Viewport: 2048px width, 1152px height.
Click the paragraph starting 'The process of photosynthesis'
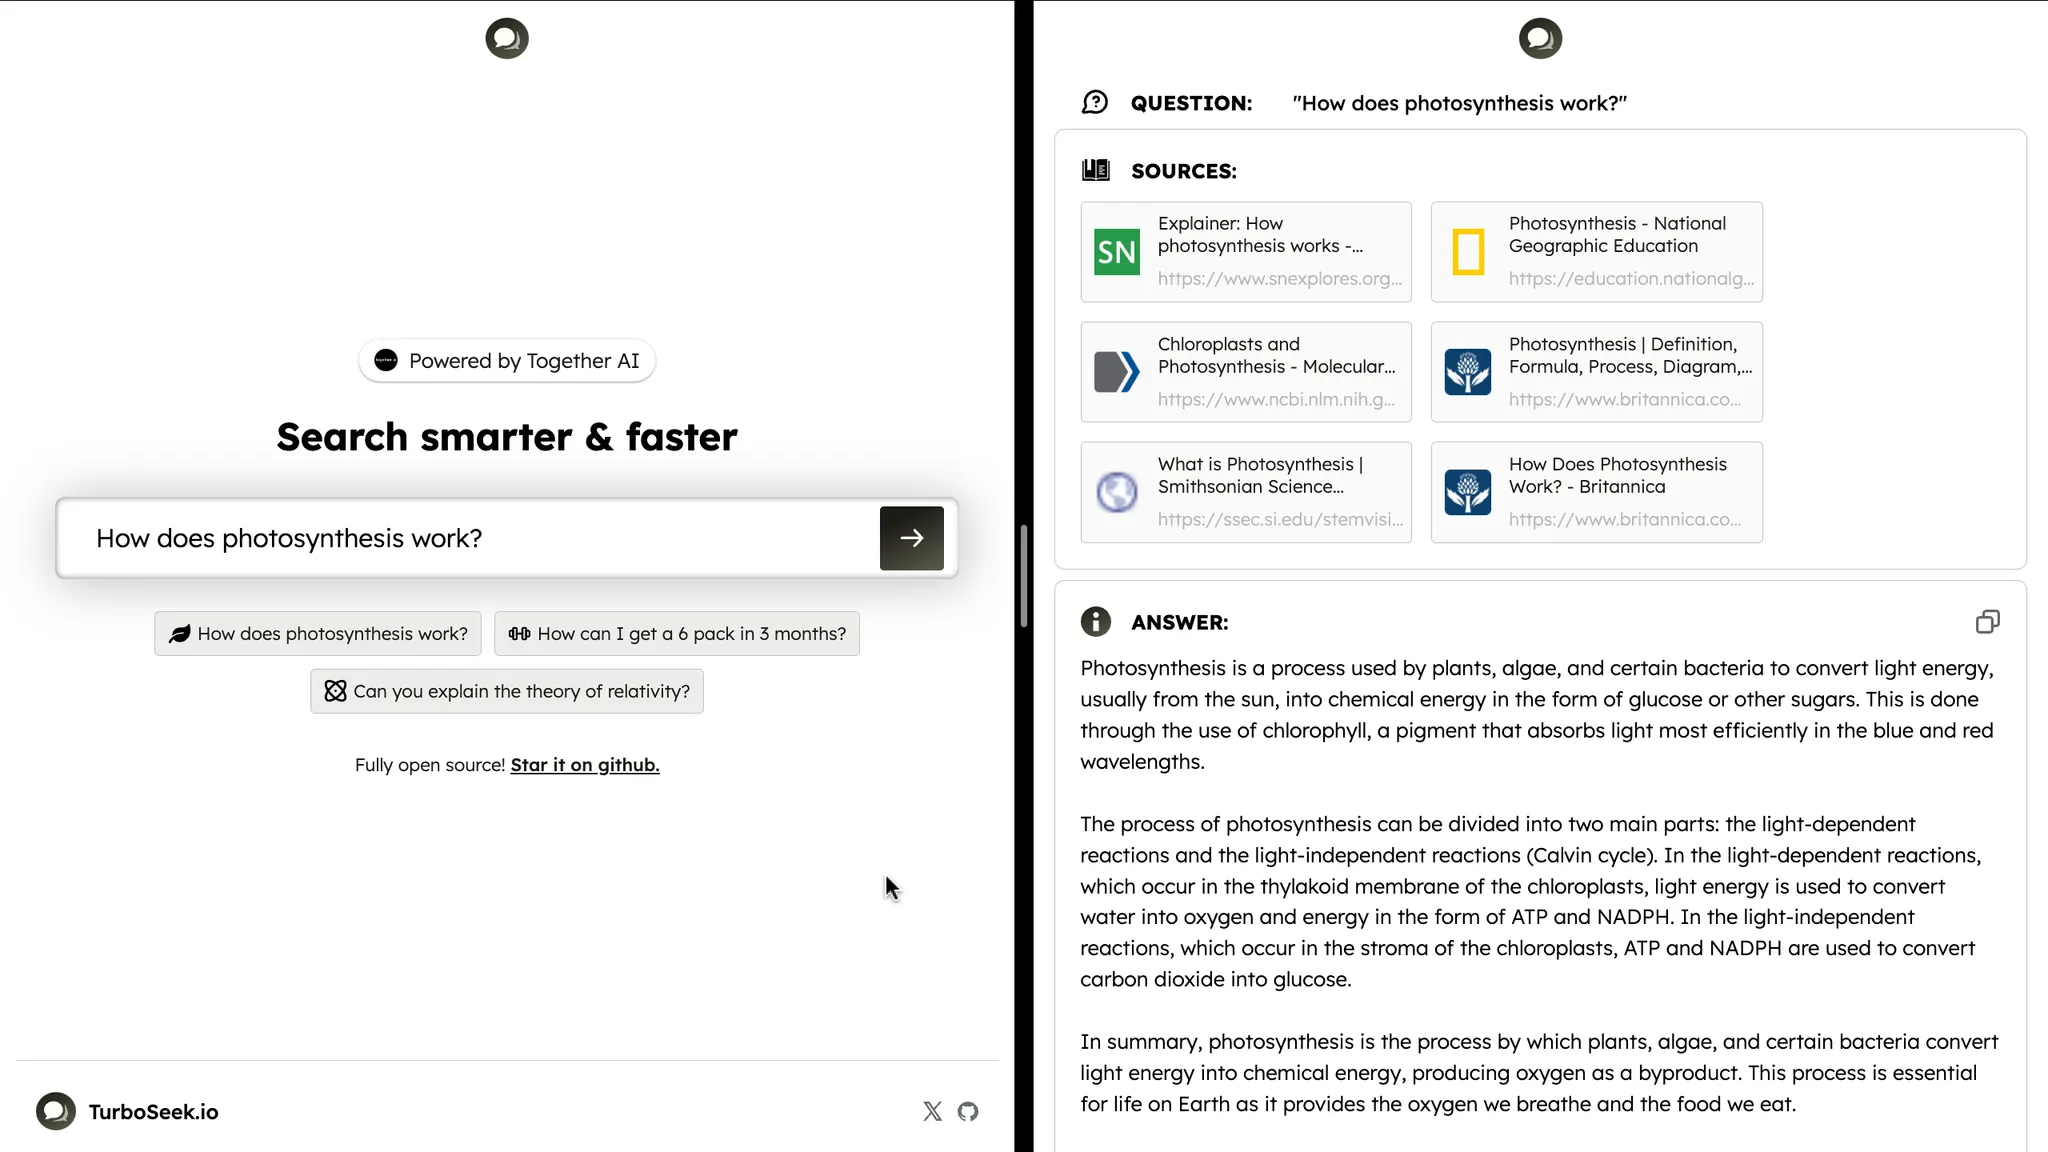[x=1531, y=901]
